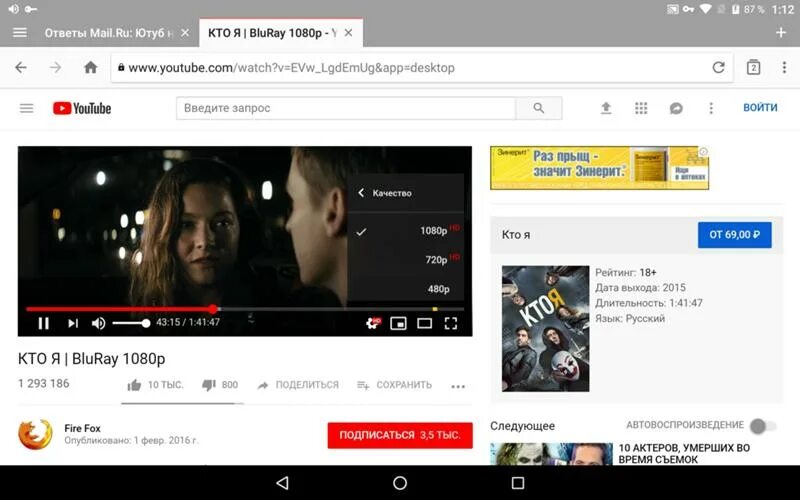Open a new browser tab with plus
The image size is (800, 500).
[781, 33]
